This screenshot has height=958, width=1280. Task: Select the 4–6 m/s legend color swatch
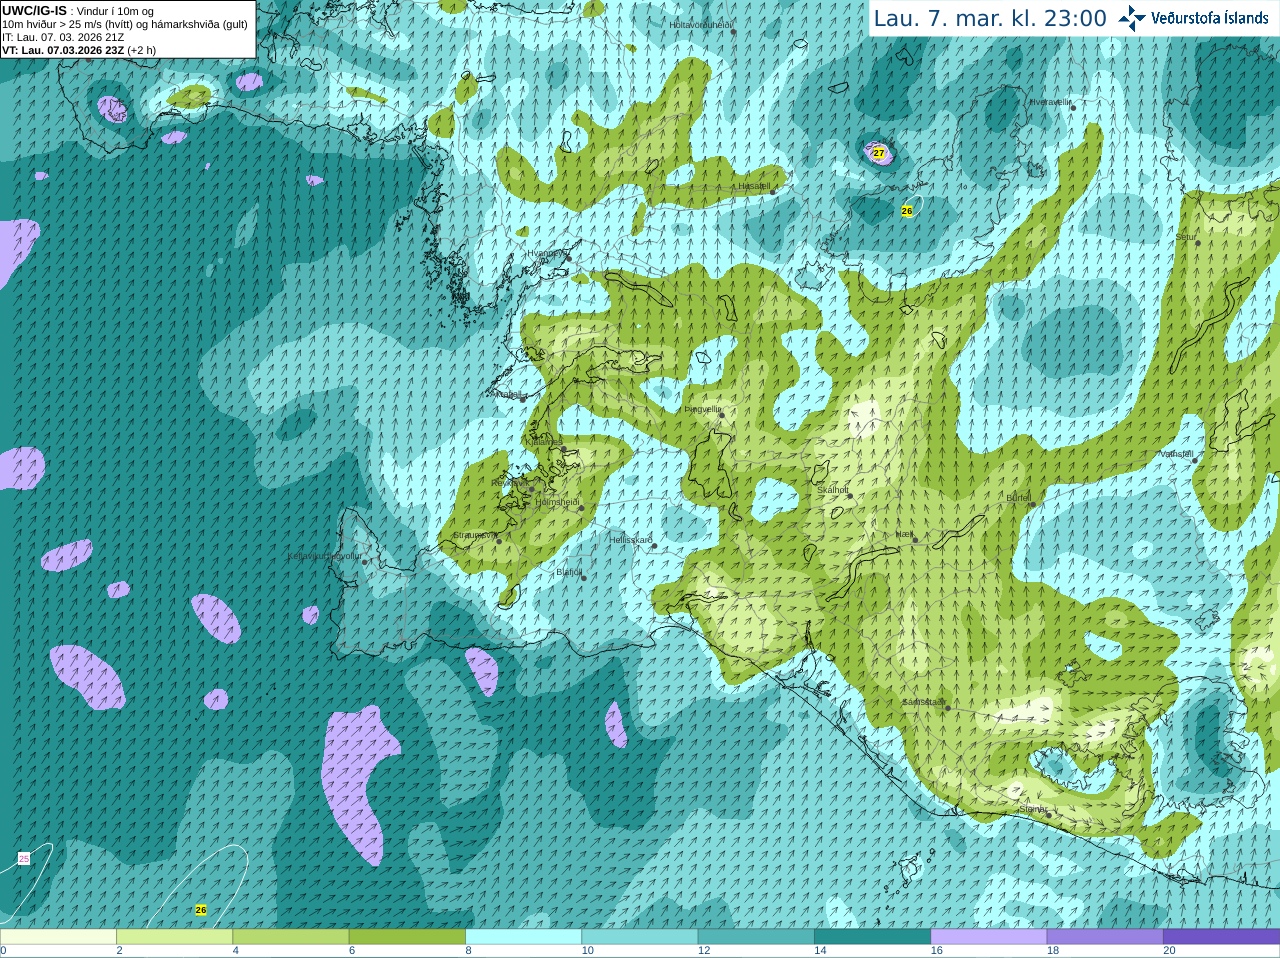click(x=291, y=937)
